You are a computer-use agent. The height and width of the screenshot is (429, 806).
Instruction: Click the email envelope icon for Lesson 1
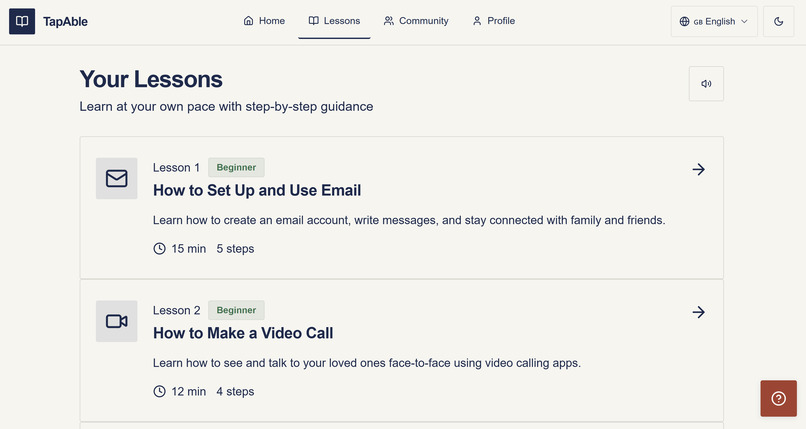pos(117,178)
